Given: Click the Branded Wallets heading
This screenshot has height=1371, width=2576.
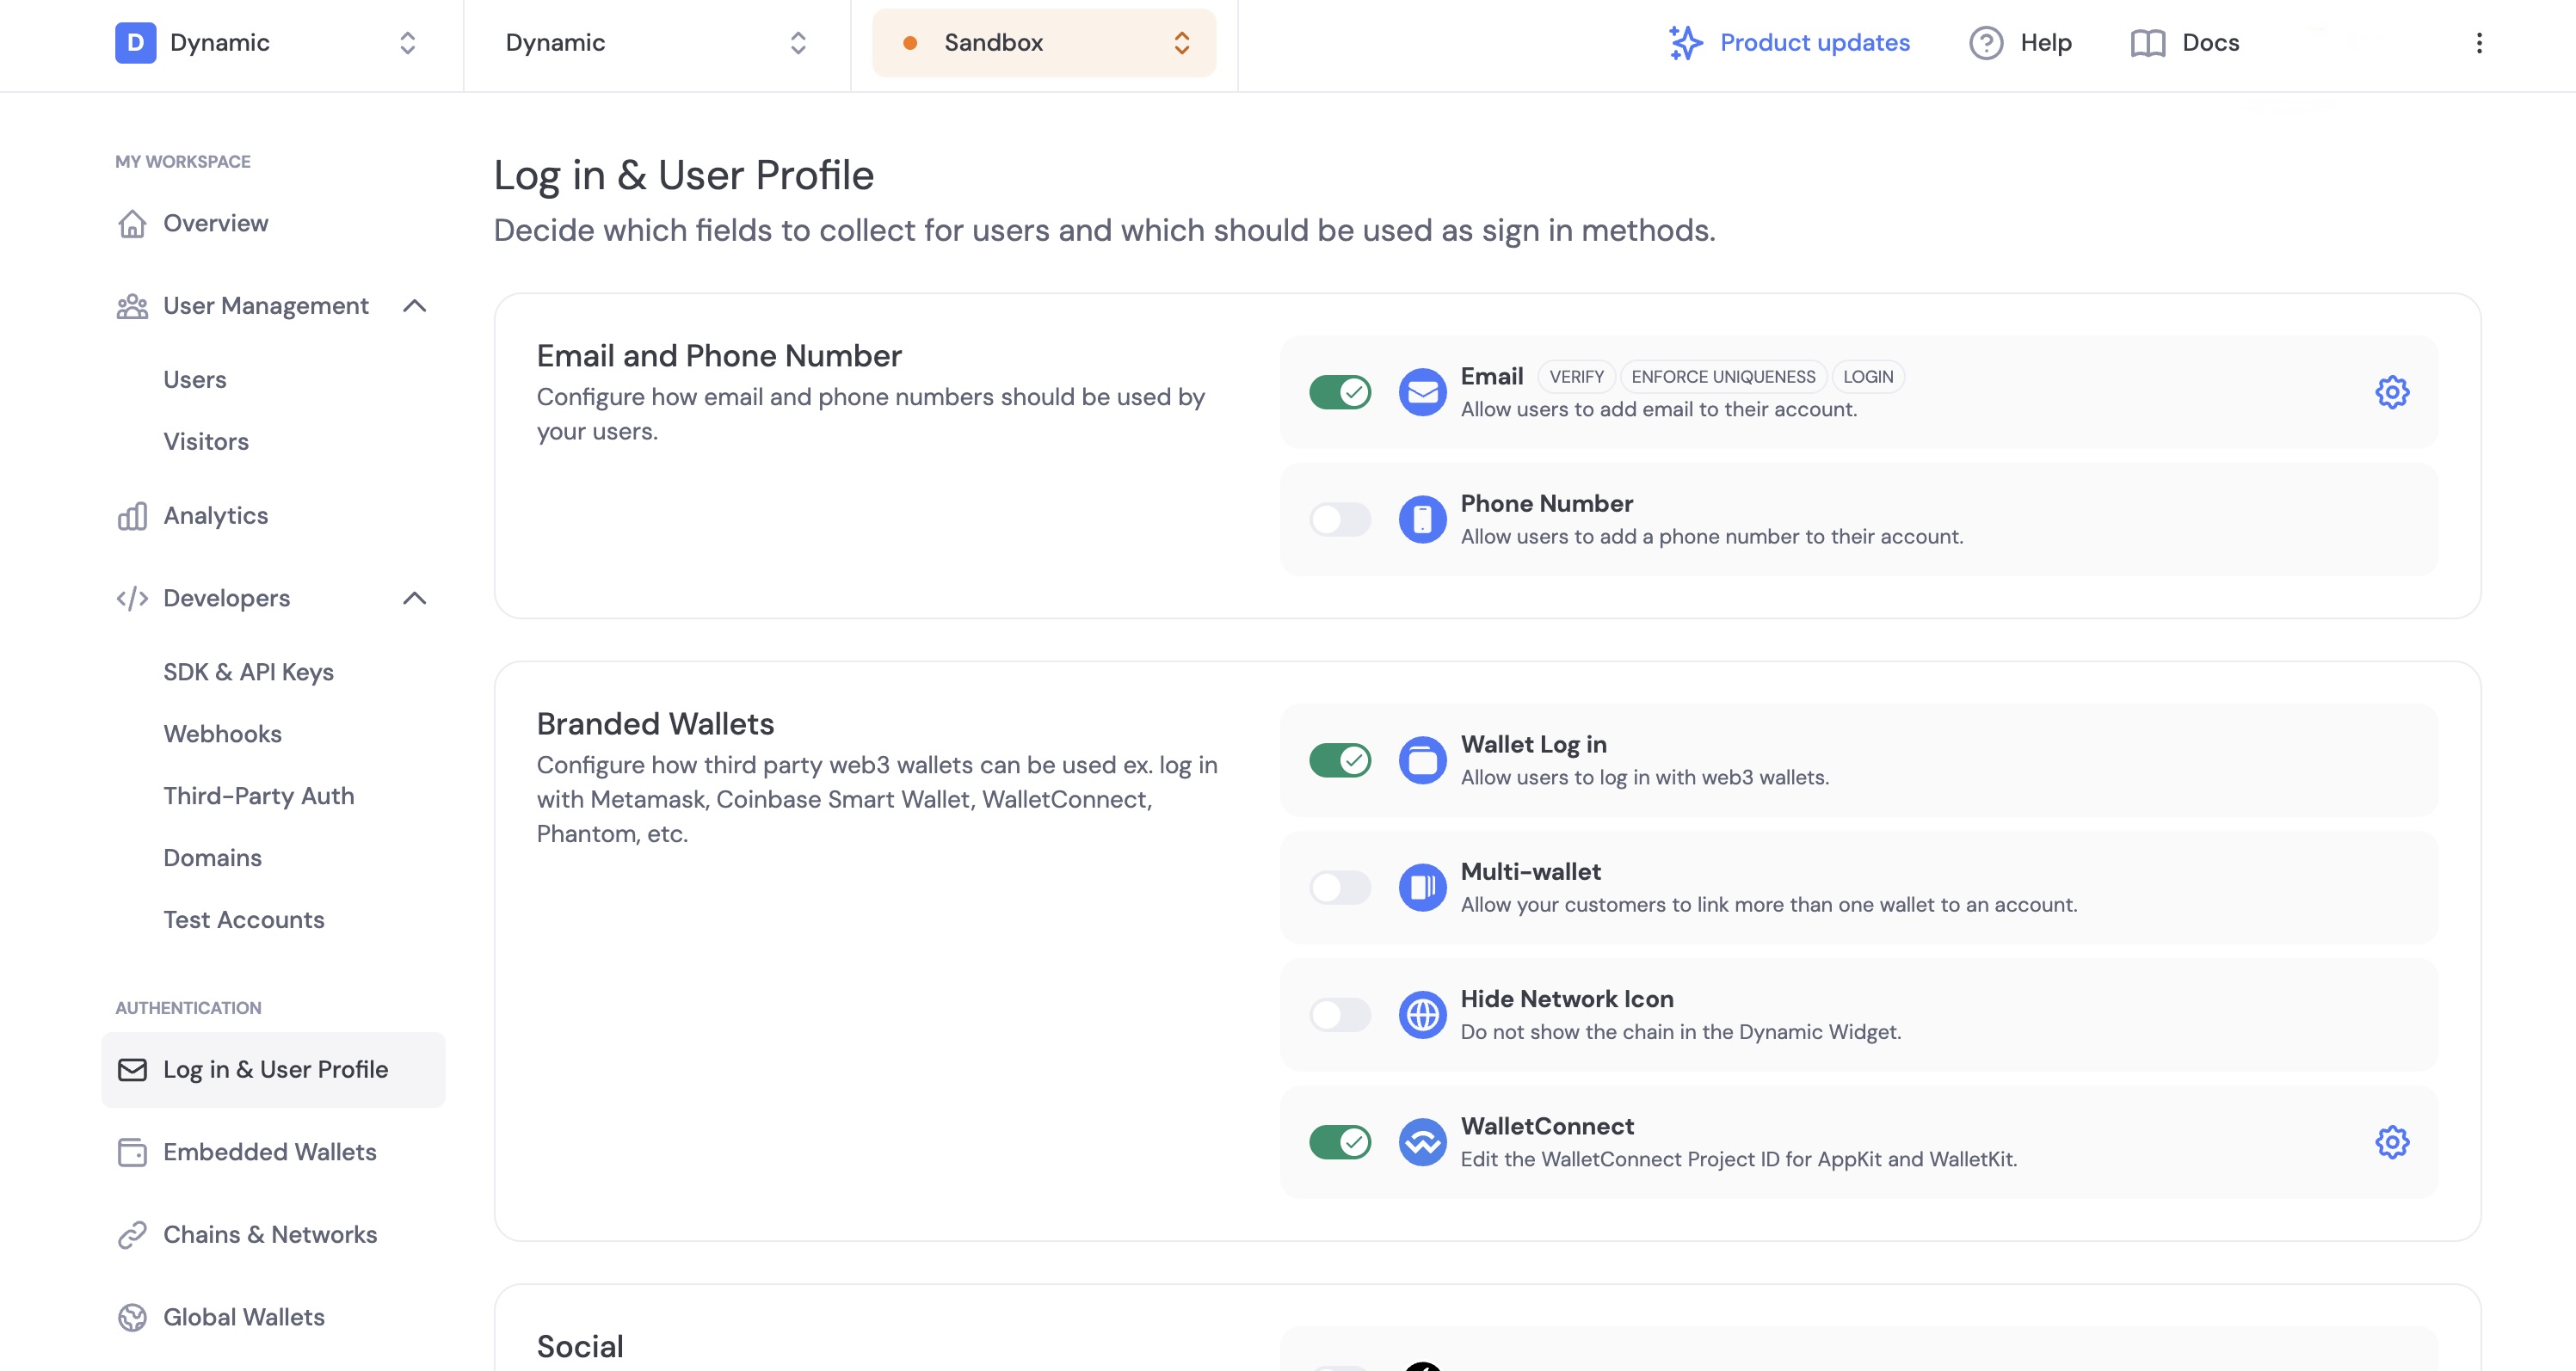Looking at the screenshot, I should click(x=655, y=724).
